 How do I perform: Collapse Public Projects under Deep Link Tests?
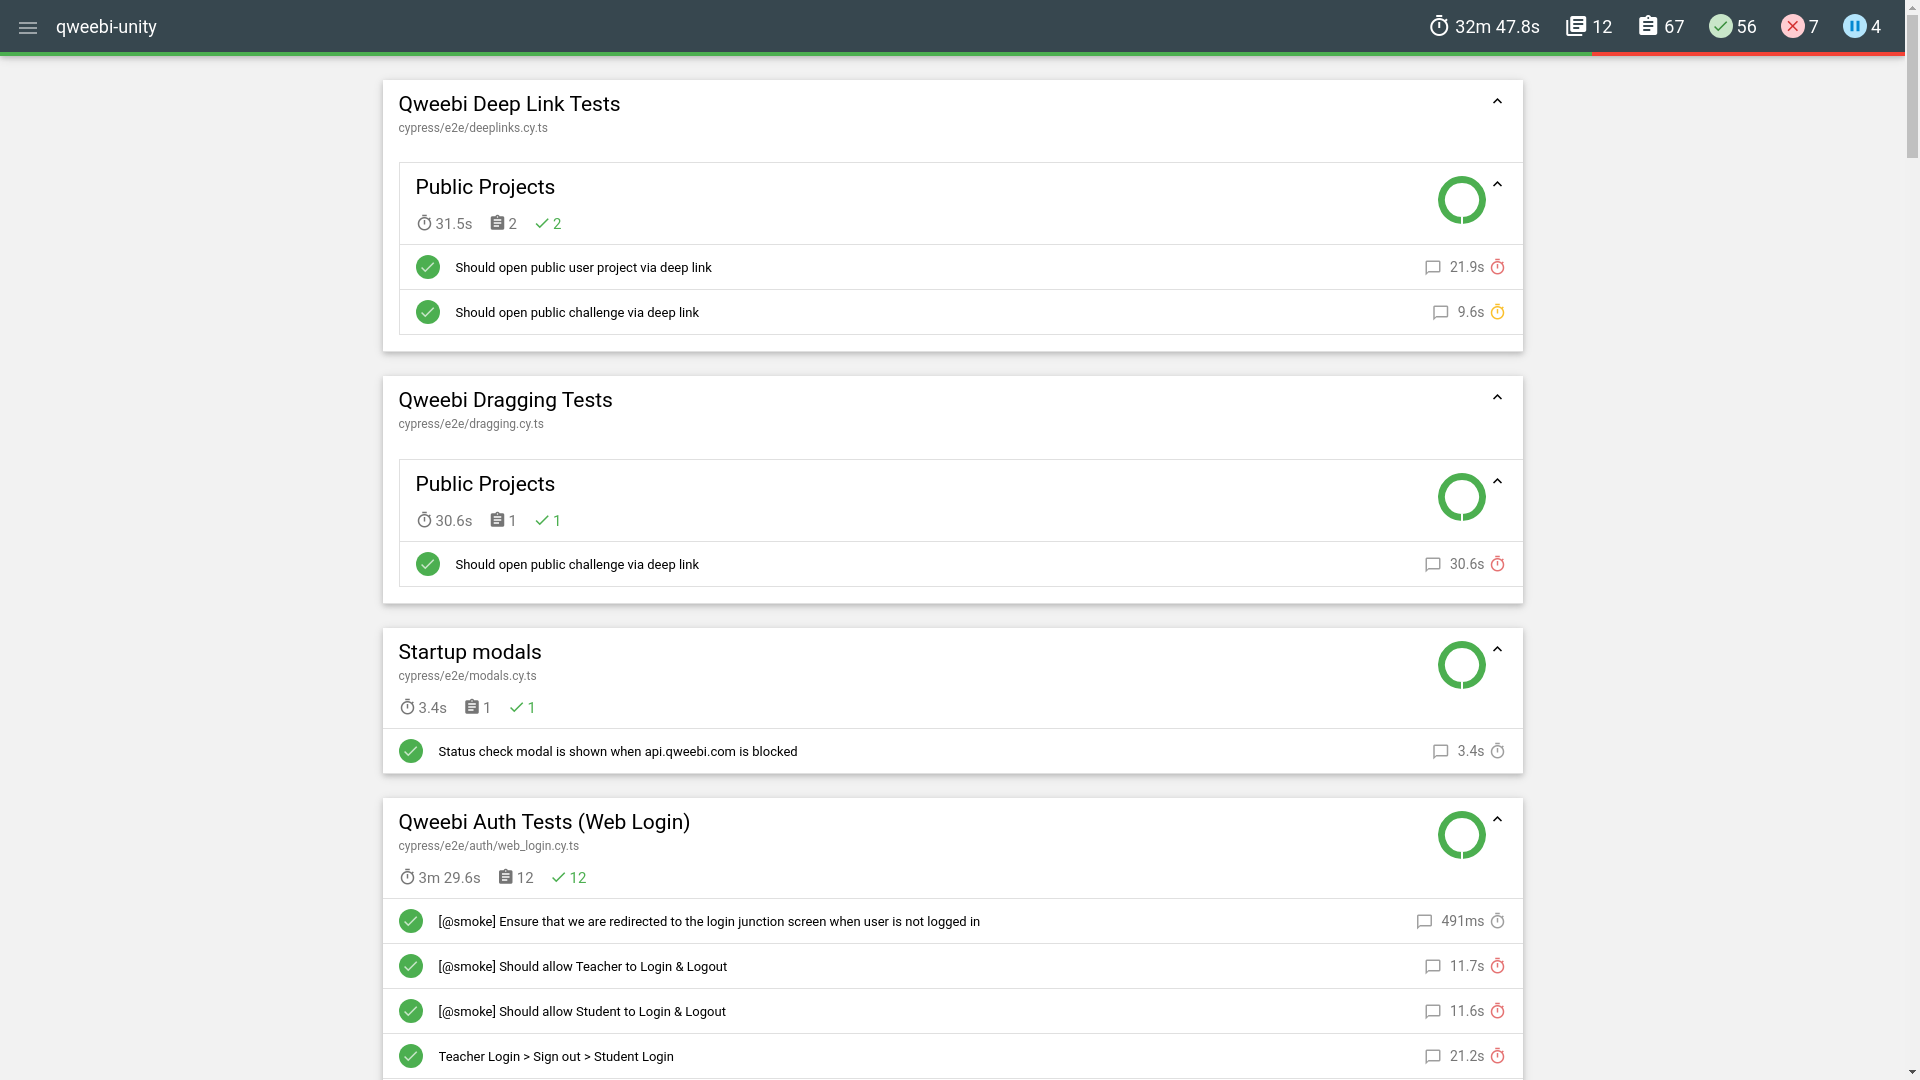tap(1497, 185)
